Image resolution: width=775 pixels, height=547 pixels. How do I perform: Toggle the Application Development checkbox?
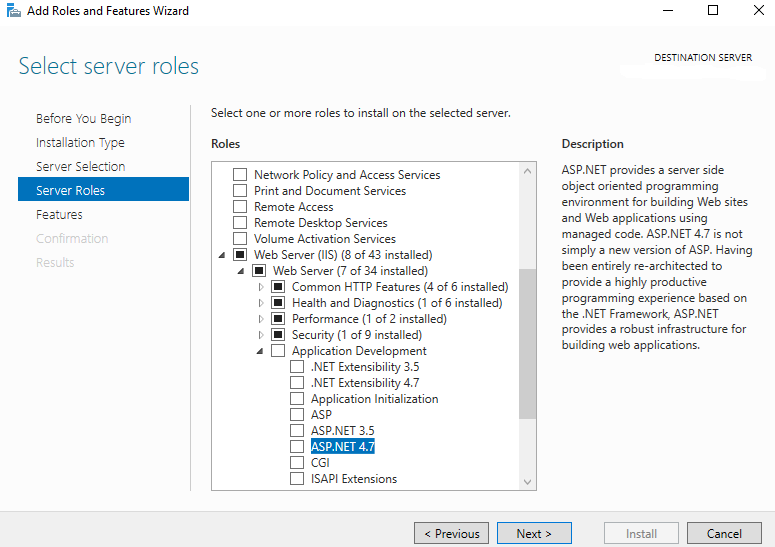tap(278, 351)
